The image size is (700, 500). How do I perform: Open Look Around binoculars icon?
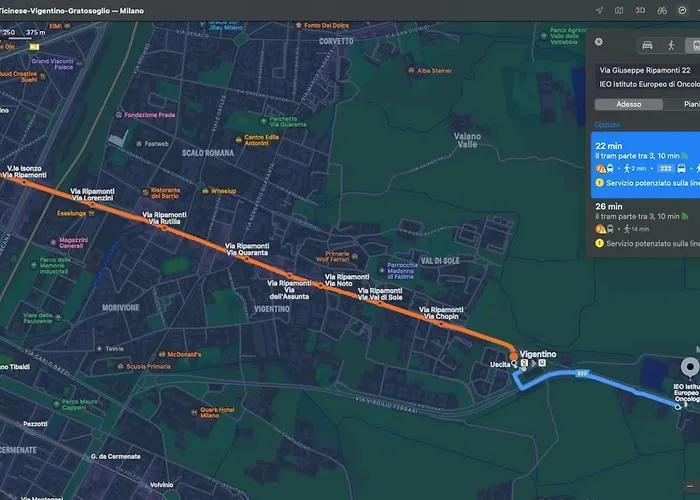pos(662,10)
